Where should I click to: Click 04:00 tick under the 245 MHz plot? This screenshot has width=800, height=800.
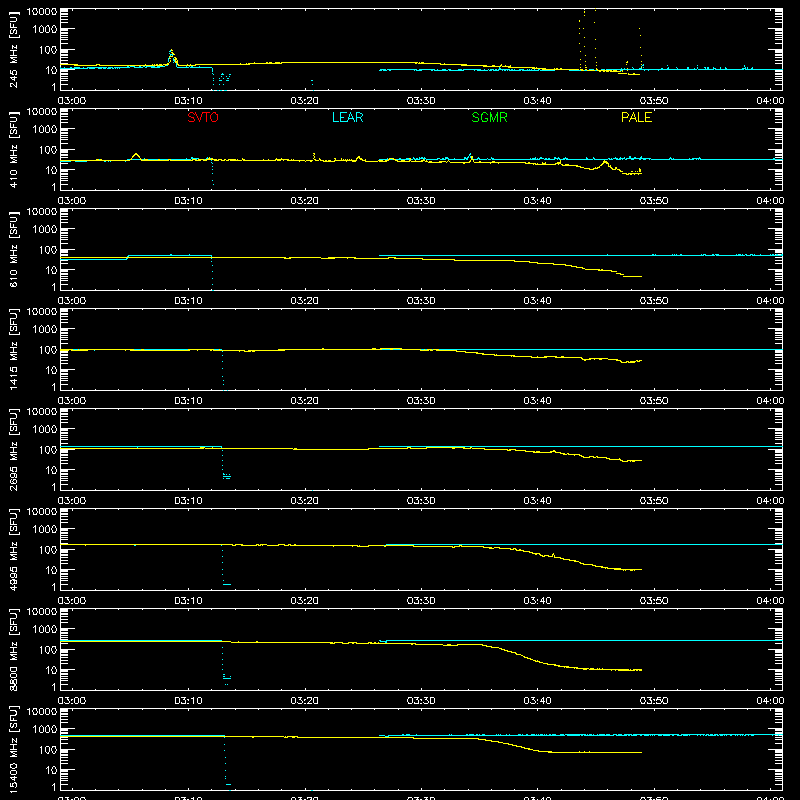pos(770,101)
